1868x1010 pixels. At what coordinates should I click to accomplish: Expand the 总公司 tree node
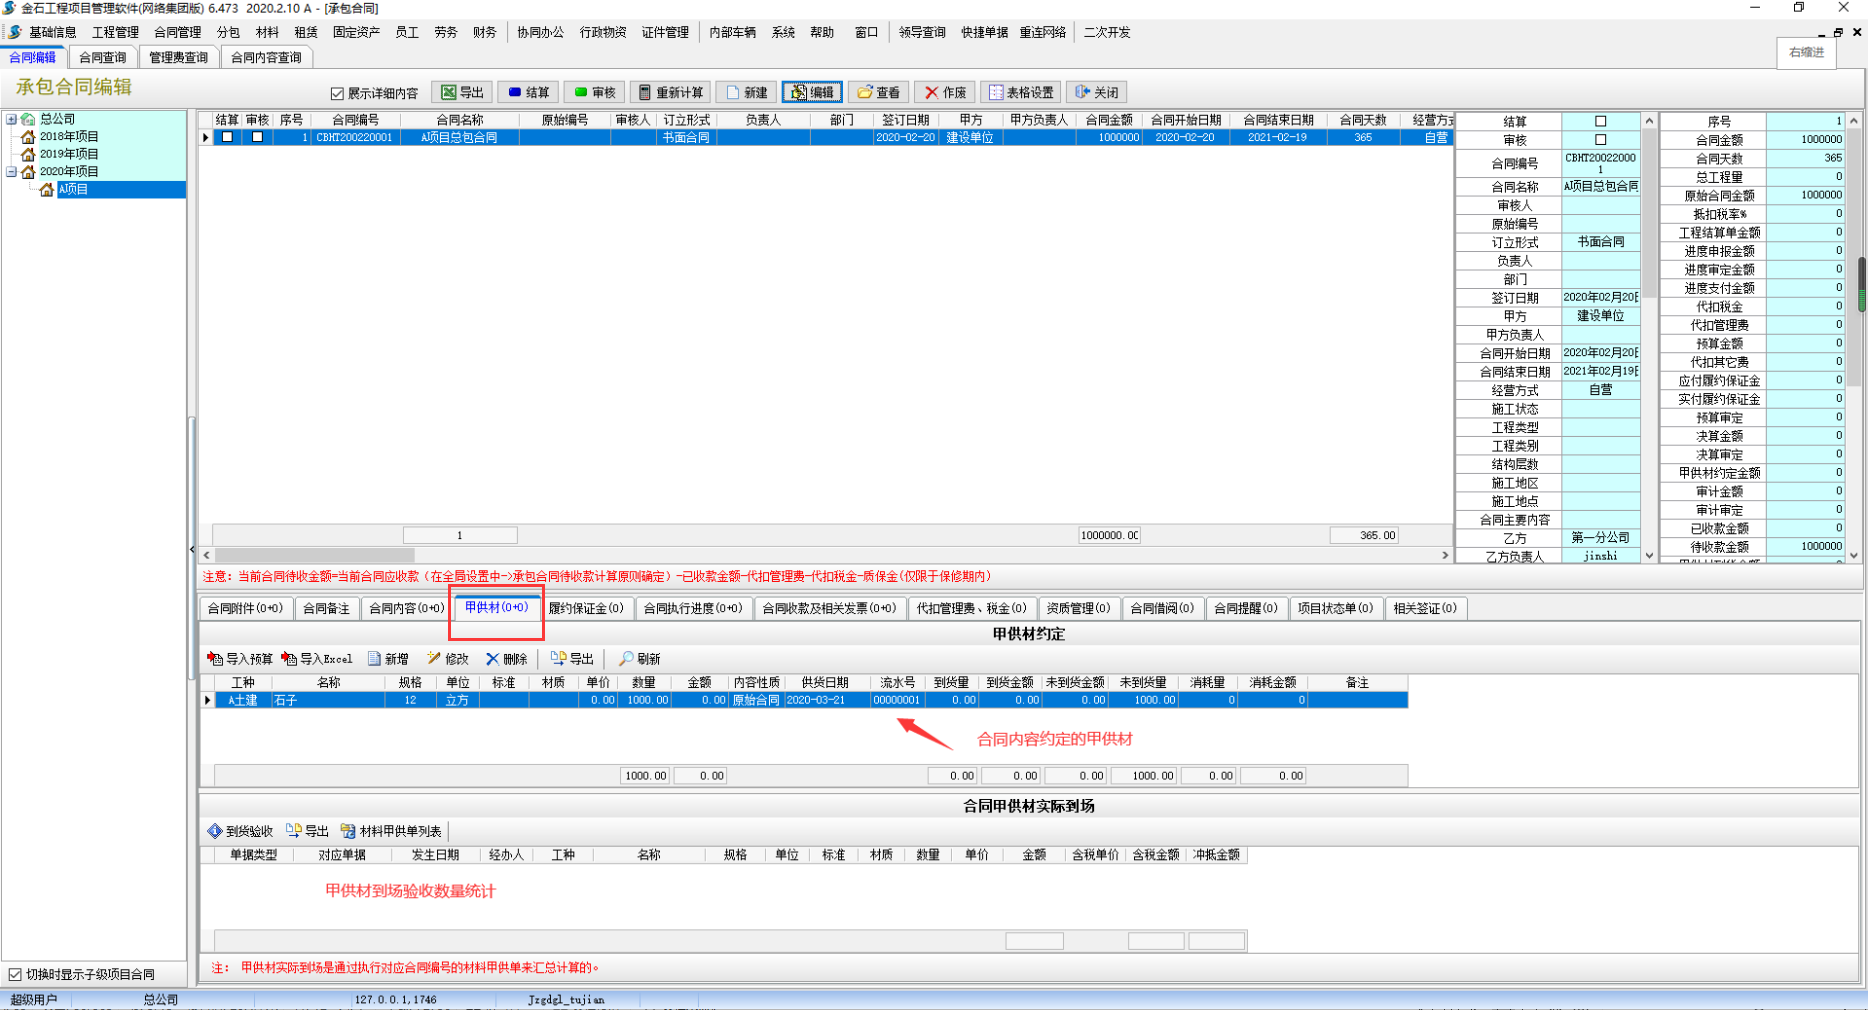(x=11, y=119)
